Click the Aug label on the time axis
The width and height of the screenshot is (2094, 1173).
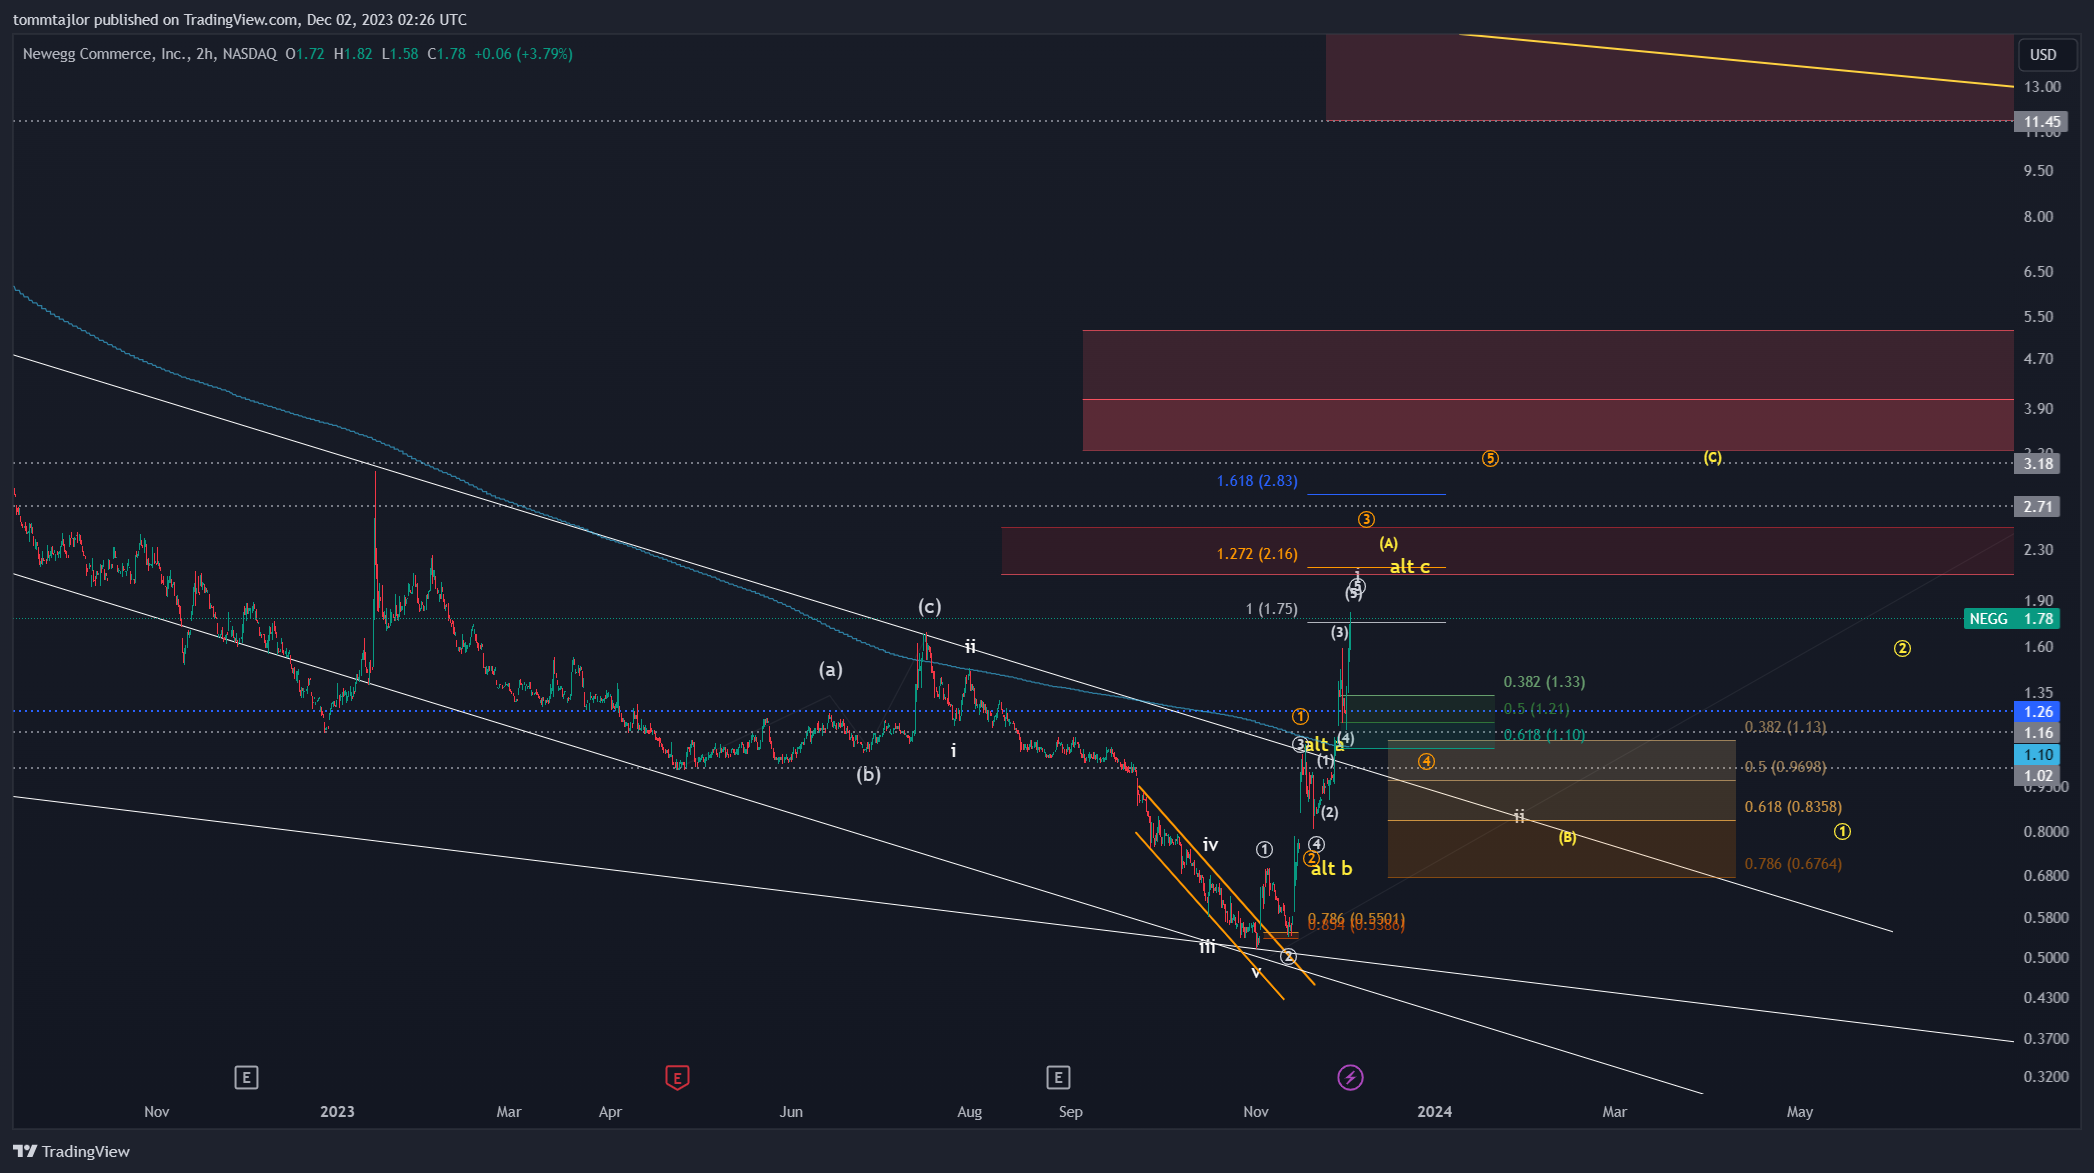pos(970,1112)
